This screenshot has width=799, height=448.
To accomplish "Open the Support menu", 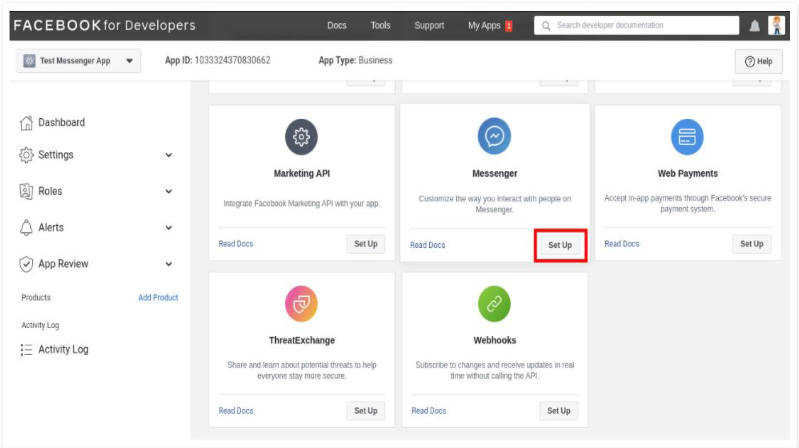I will click(x=429, y=25).
